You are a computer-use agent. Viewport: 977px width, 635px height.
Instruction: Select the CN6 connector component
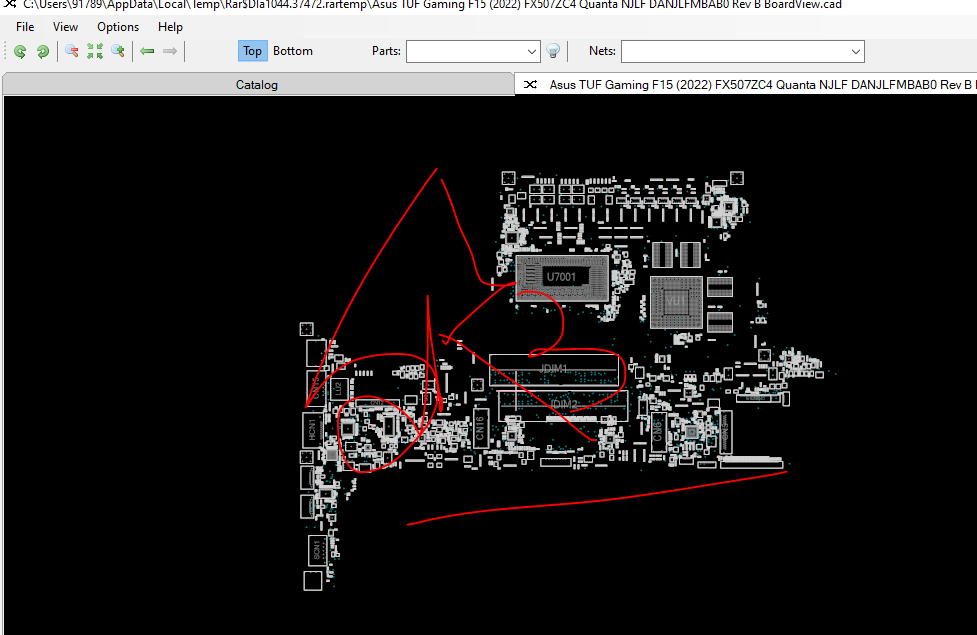pyautogui.click(x=657, y=430)
